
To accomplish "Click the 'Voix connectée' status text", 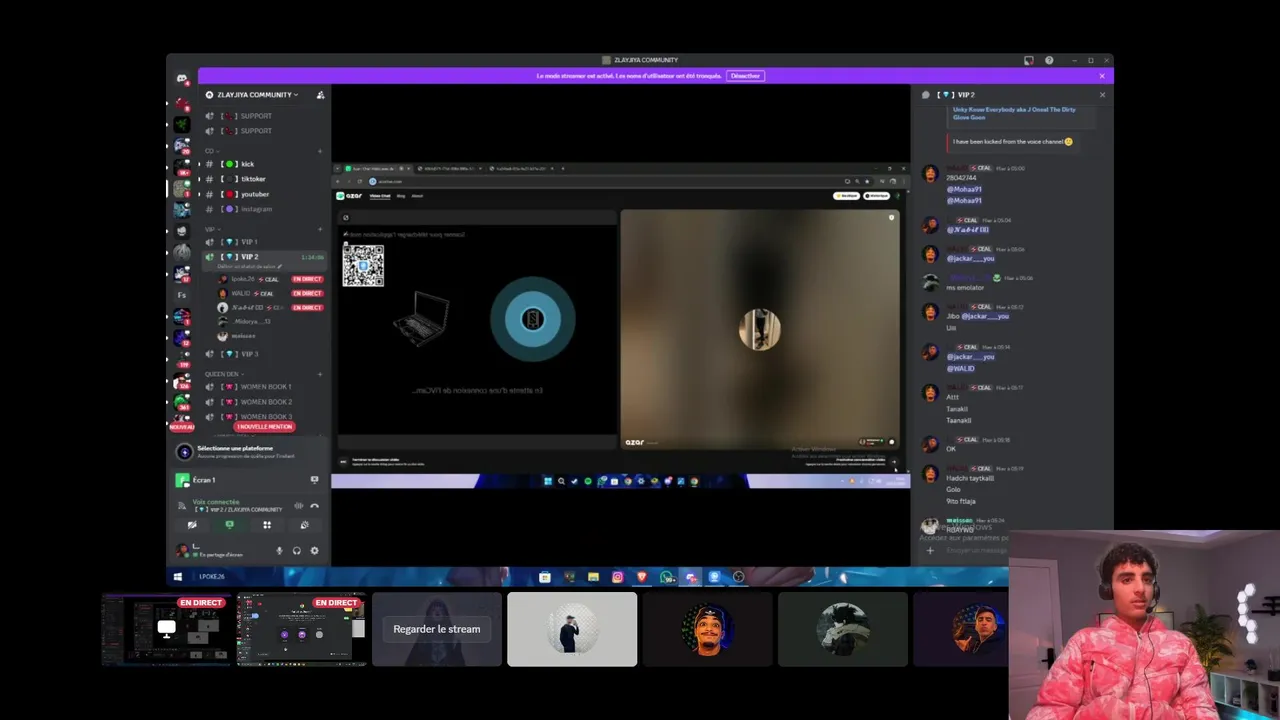I will pos(216,502).
